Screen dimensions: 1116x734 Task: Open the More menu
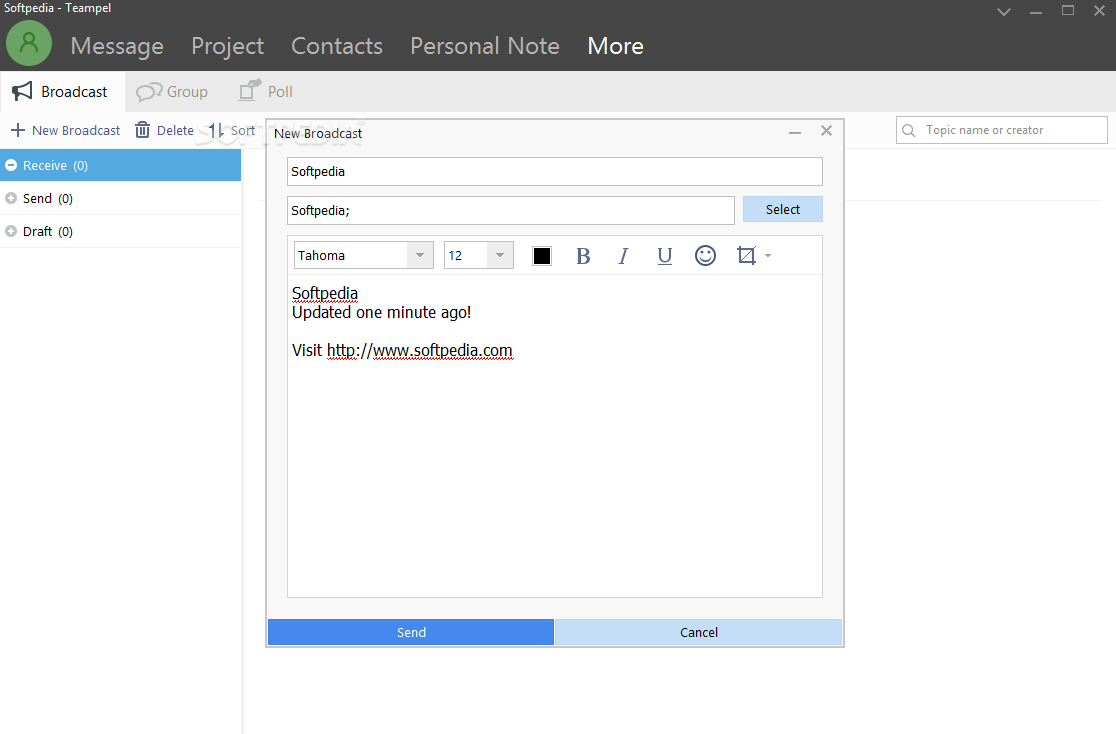coord(615,46)
